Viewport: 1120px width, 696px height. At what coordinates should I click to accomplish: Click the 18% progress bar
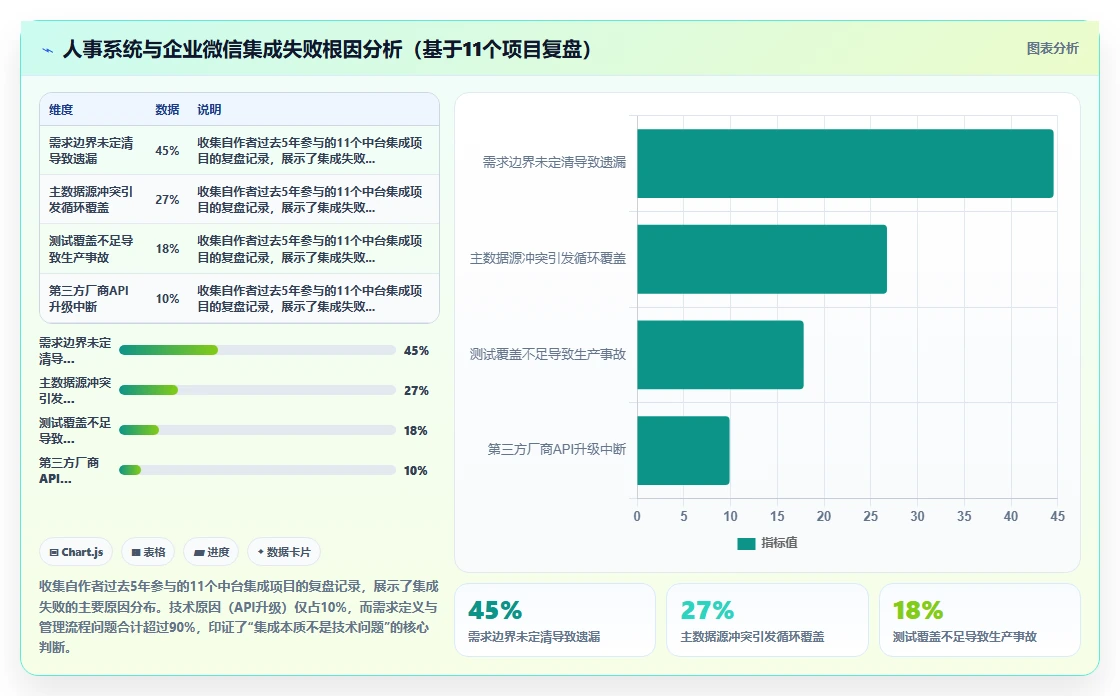[x=257, y=430]
